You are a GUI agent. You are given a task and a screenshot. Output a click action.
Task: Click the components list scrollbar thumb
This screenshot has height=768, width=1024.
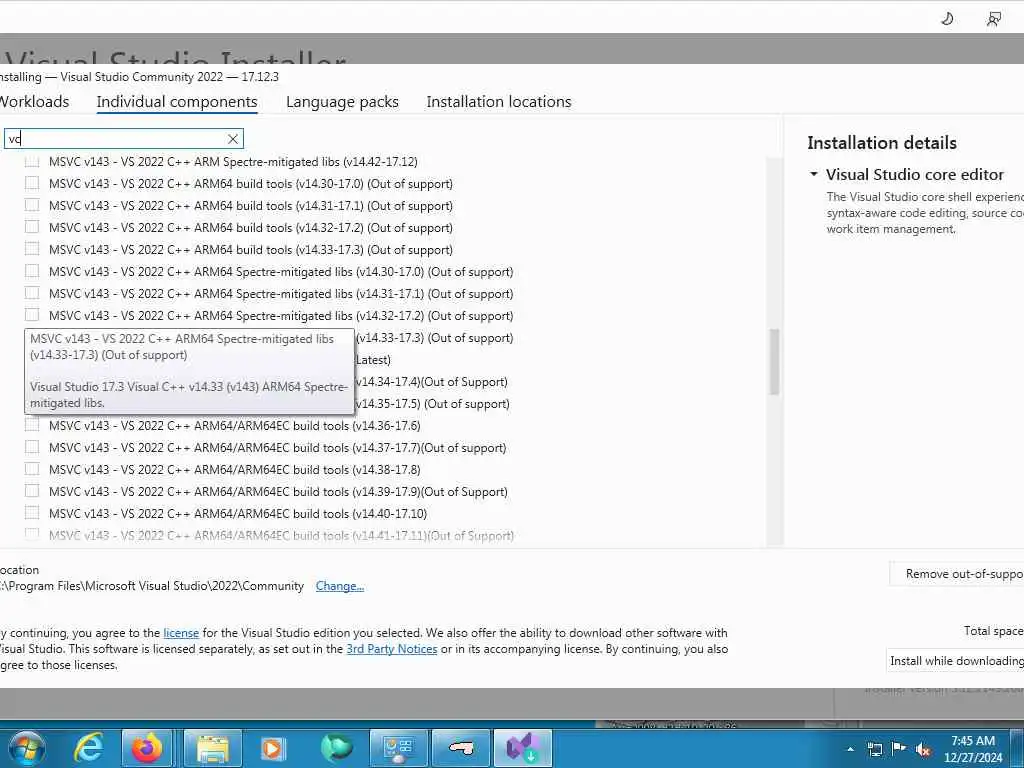(x=775, y=362)
